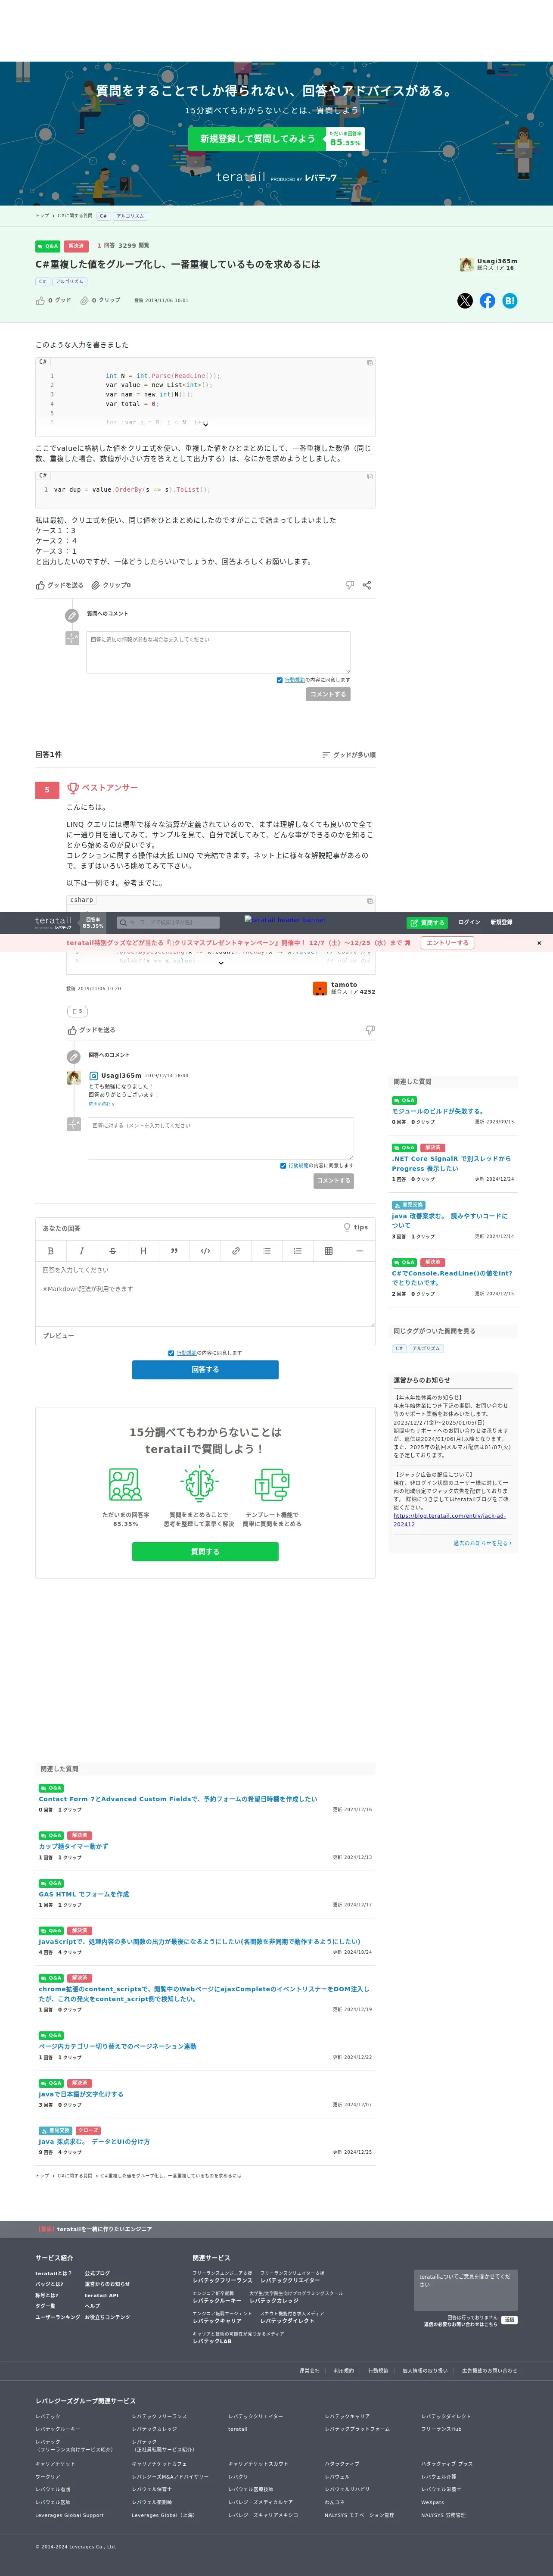Click the question comment textarea

click(x=218, y=652)
